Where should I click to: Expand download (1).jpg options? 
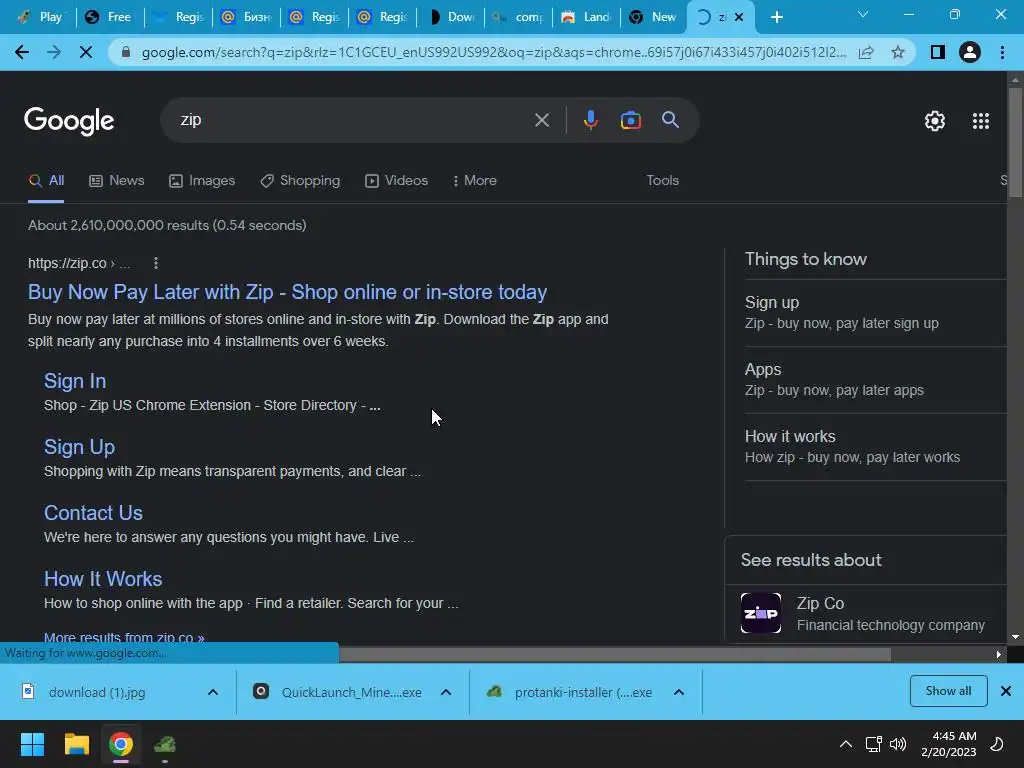pos(213,692)
